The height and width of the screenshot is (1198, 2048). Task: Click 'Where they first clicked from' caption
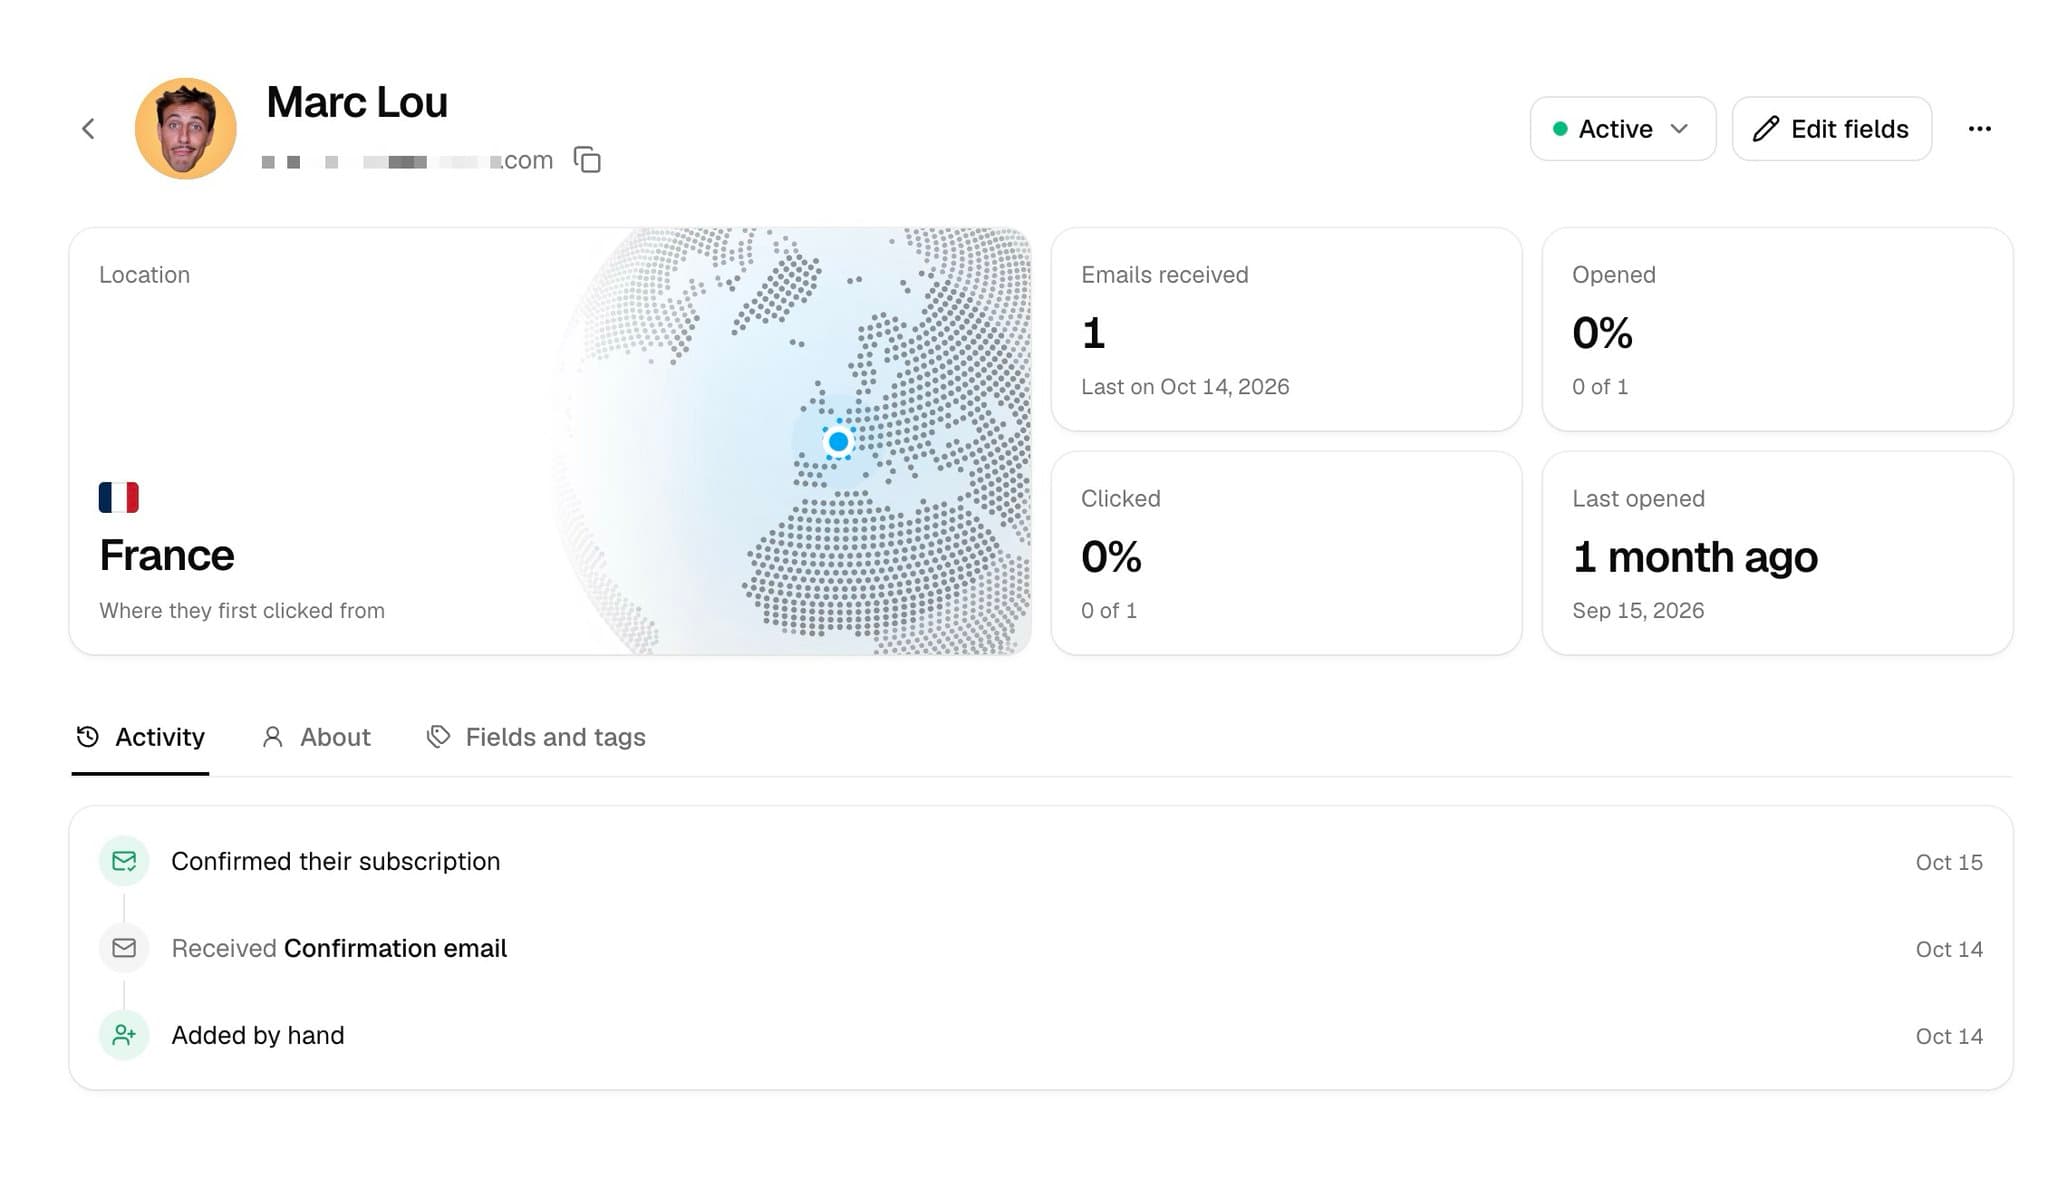pos(242,610)
